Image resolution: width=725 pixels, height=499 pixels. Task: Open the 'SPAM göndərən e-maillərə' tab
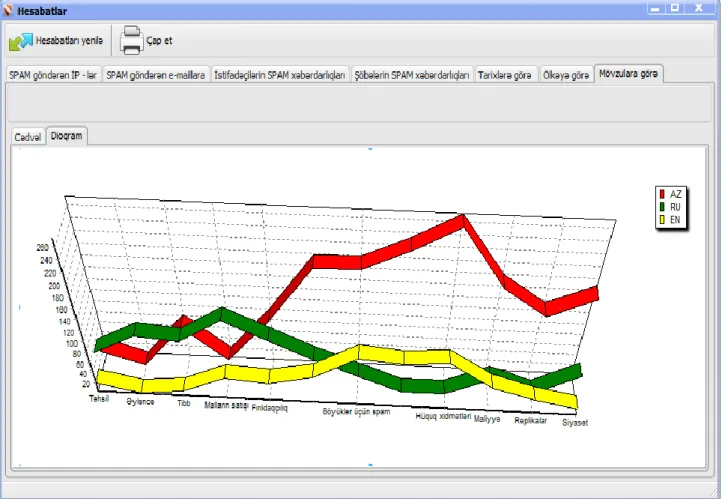(155, 75)
